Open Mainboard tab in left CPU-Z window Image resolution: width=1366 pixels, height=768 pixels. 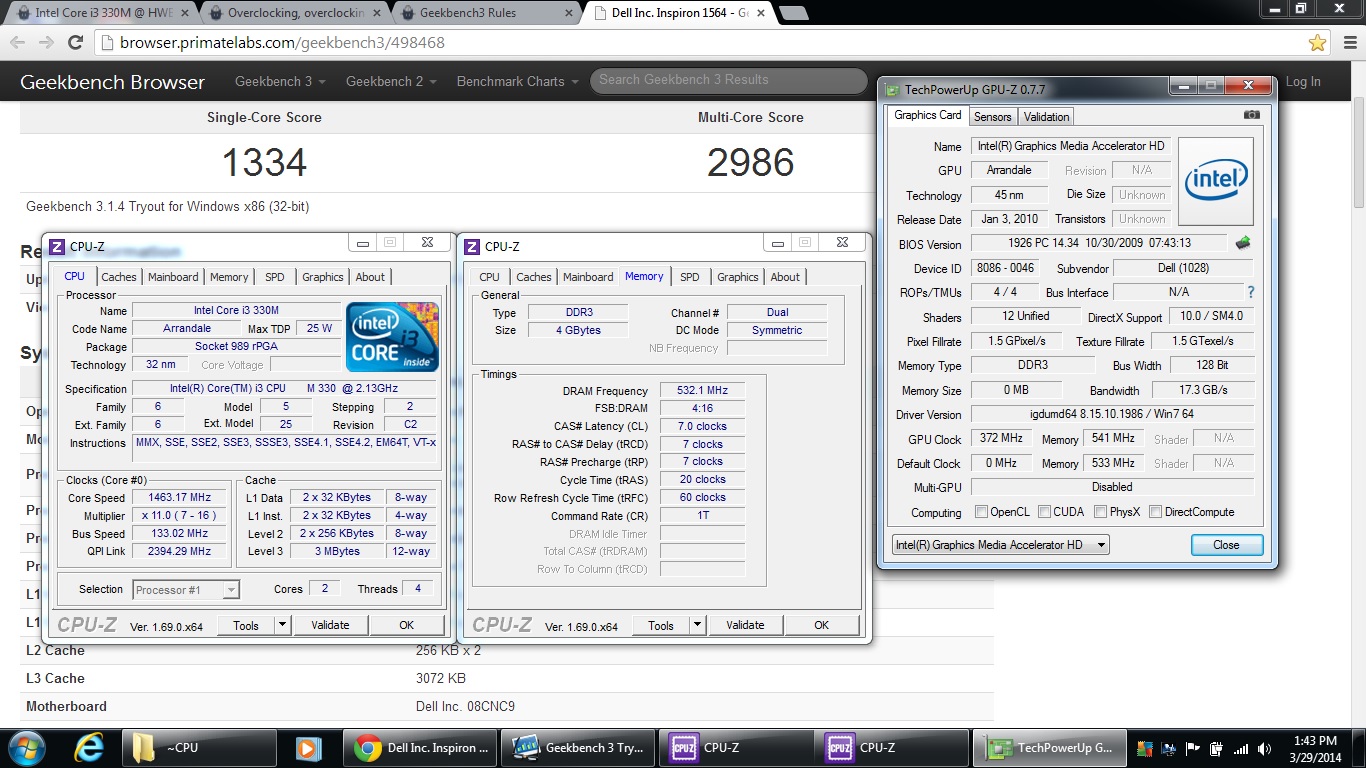pos(173,277)
